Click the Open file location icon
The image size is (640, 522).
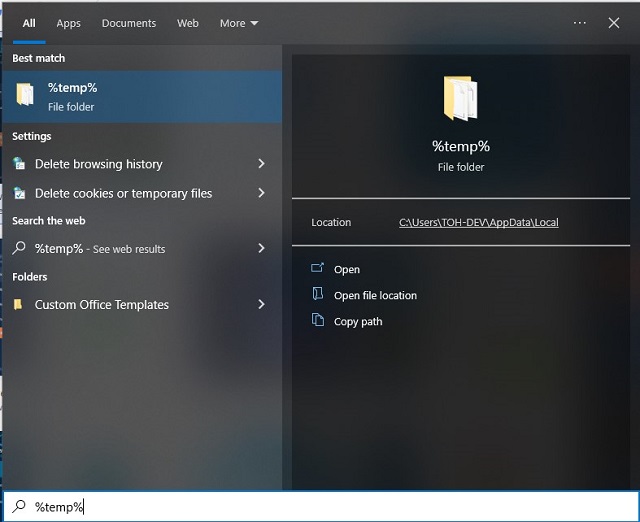point(318,294)
